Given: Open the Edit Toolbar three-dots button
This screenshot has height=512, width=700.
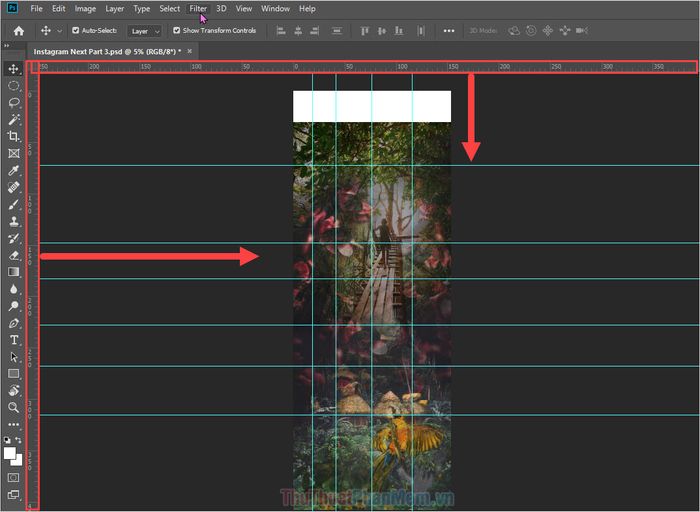Looking at the screenshot, I should [x=13, y=424].
